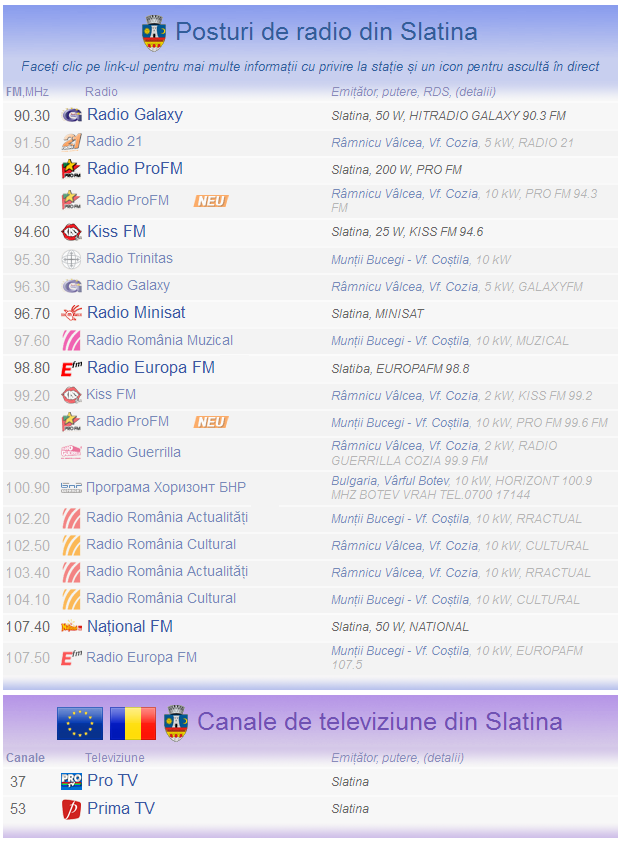Click the NEU badge in the 99.60 row
Viewport: 623px width, 843px height.
[211, 423]
